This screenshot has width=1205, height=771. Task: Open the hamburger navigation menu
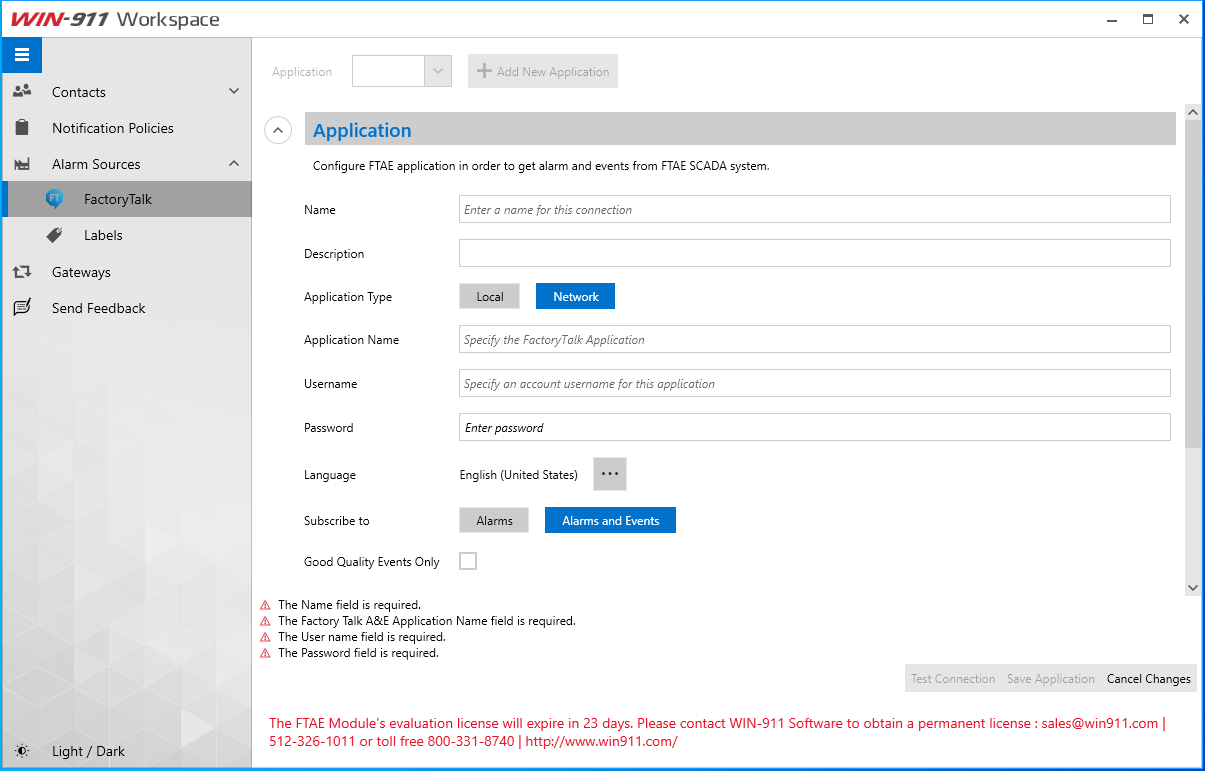[x=22, y=55]
